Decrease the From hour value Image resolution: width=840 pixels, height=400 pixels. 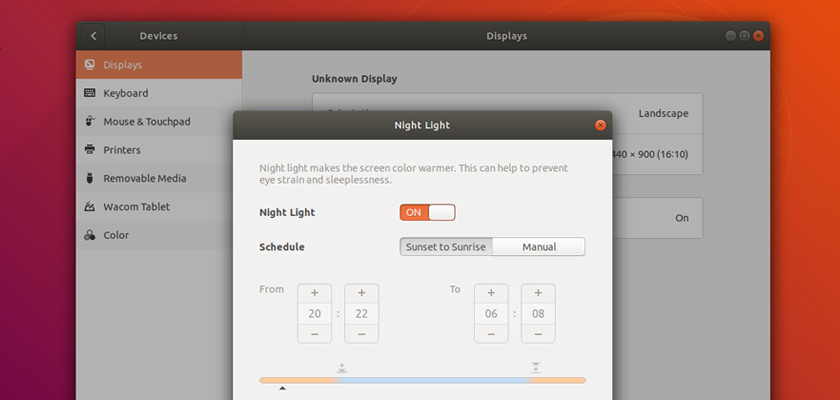click(314, 334)
